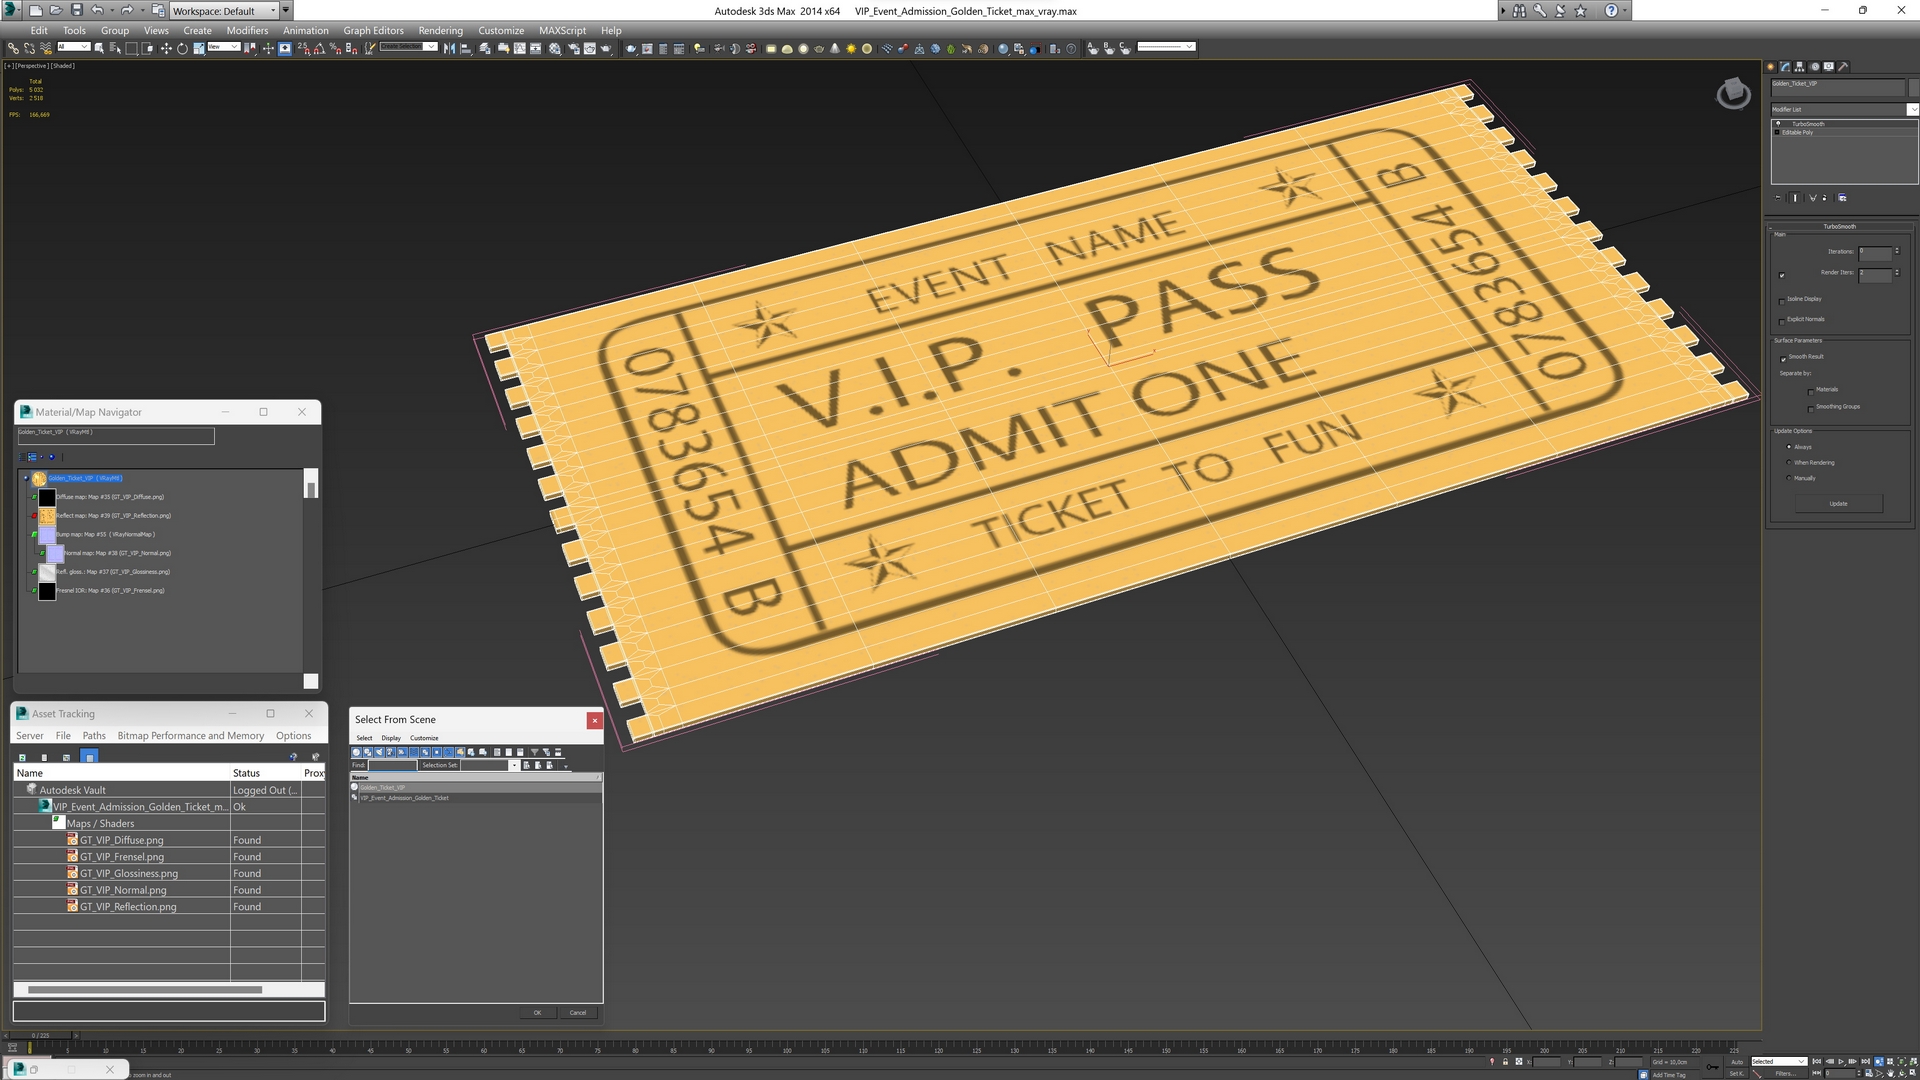Click the Save File icon in quick access toolbar
This screenshot has height=1080, width=1920.
click(x=76, y=10)
